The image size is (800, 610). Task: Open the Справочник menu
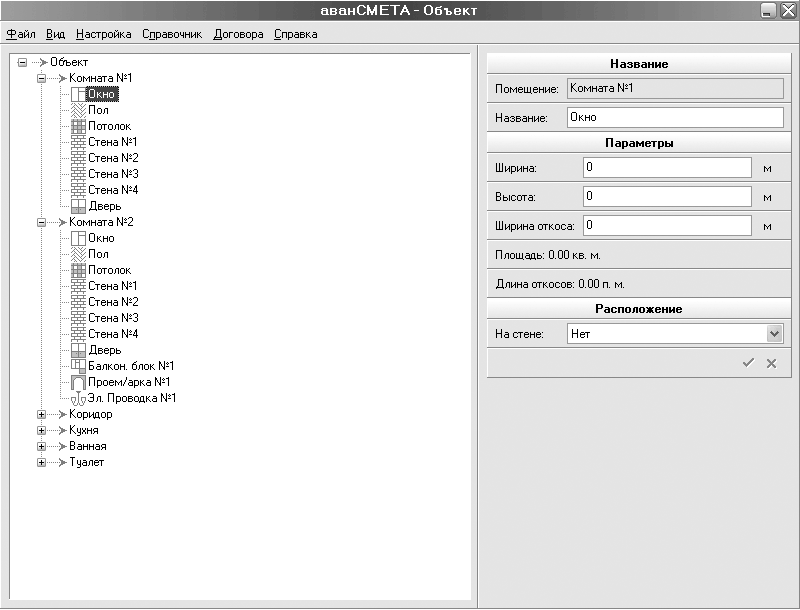[x=172, y=34]
